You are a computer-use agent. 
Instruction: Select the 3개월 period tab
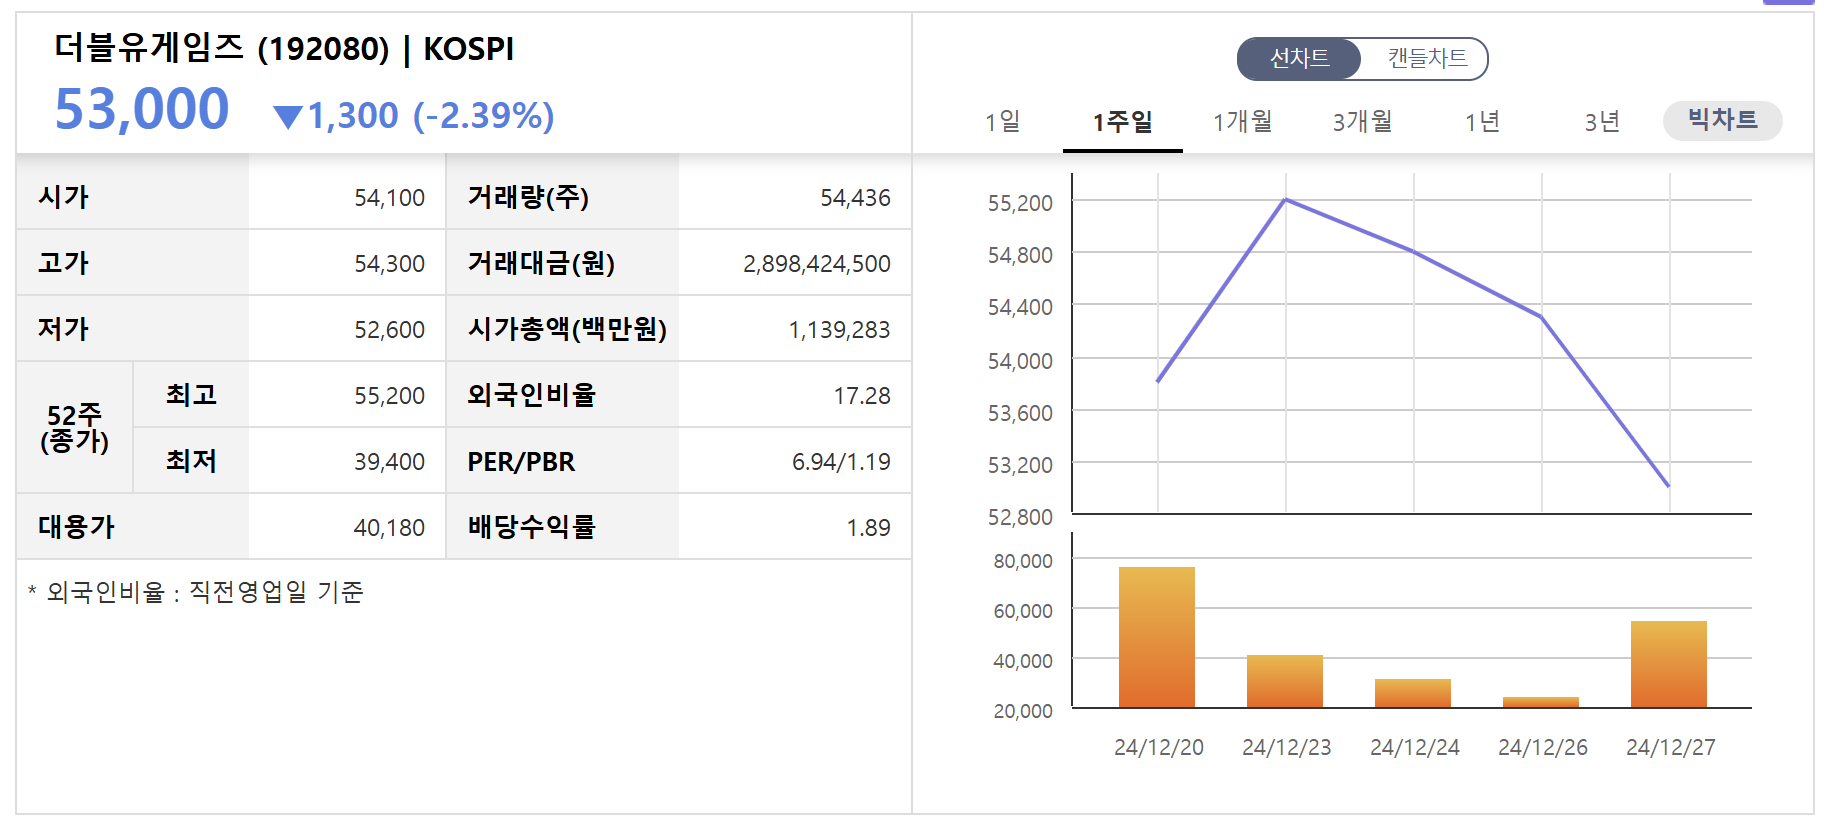(1363, 122)
